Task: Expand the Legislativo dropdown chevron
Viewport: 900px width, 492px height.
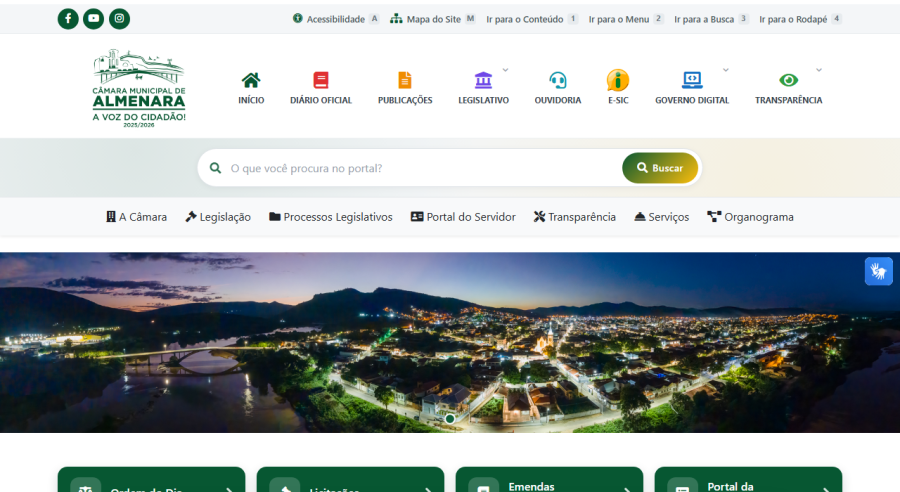Action: click(505, 70)
